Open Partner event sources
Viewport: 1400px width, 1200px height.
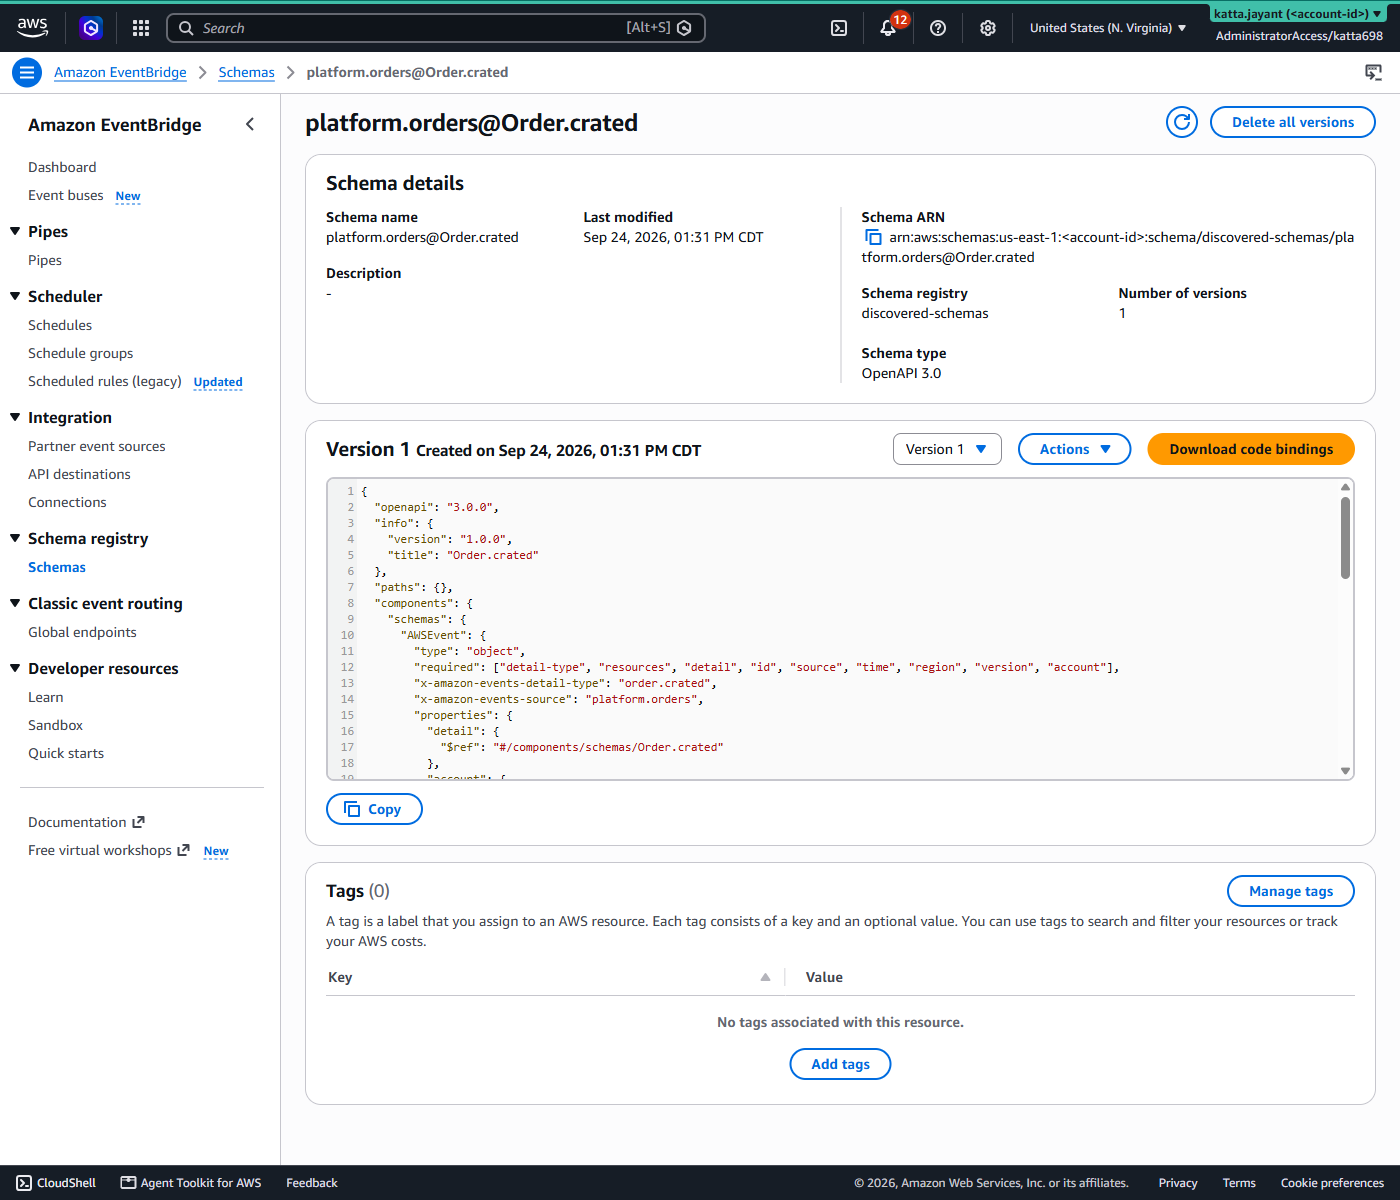(97, 446)
